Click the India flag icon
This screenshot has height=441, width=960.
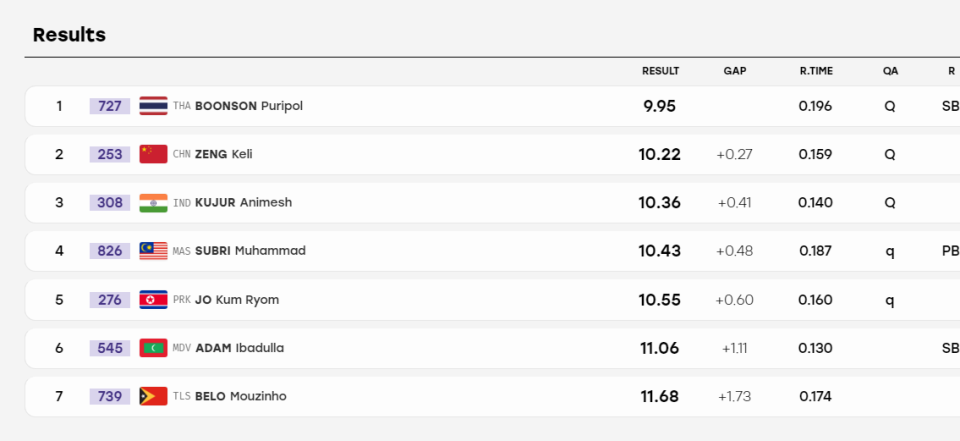pyautogui.click(x=153, y=203)
